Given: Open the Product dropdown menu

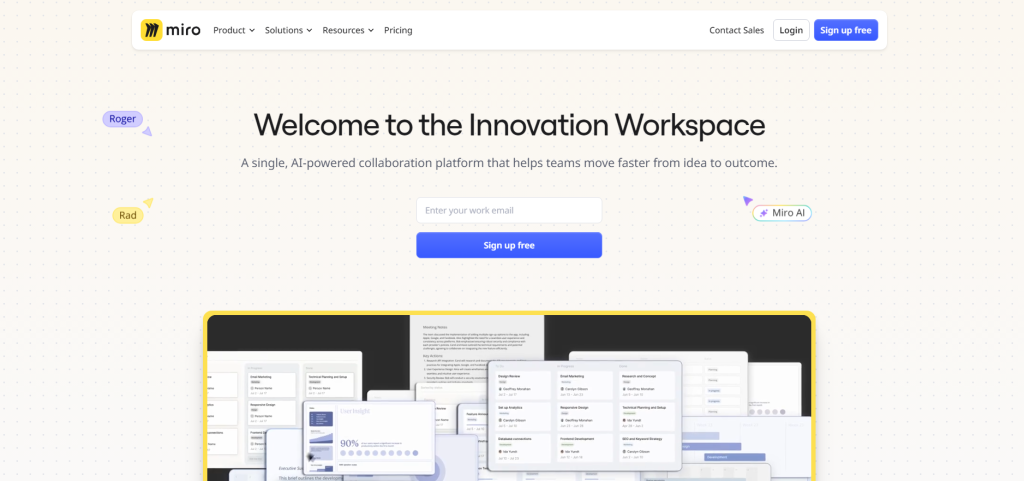Looking at the screenshot, I should [234, 30].
